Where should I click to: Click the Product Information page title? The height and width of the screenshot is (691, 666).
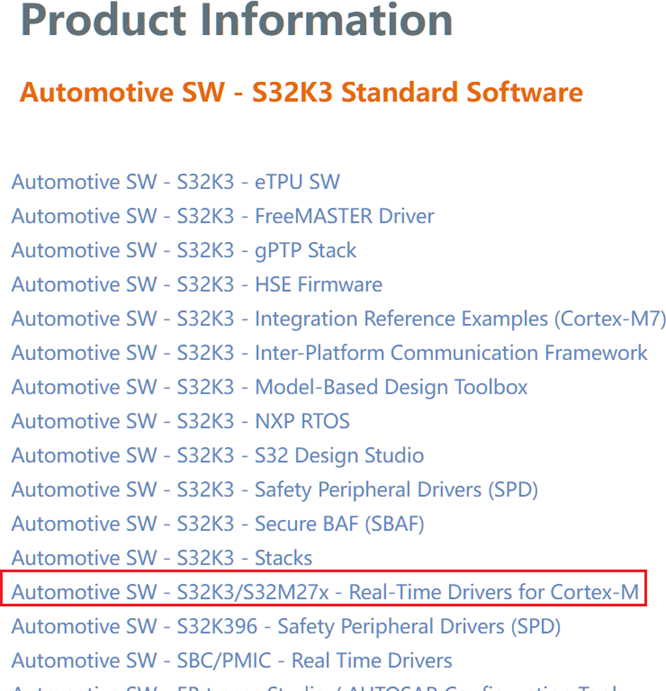coord(236,22)
